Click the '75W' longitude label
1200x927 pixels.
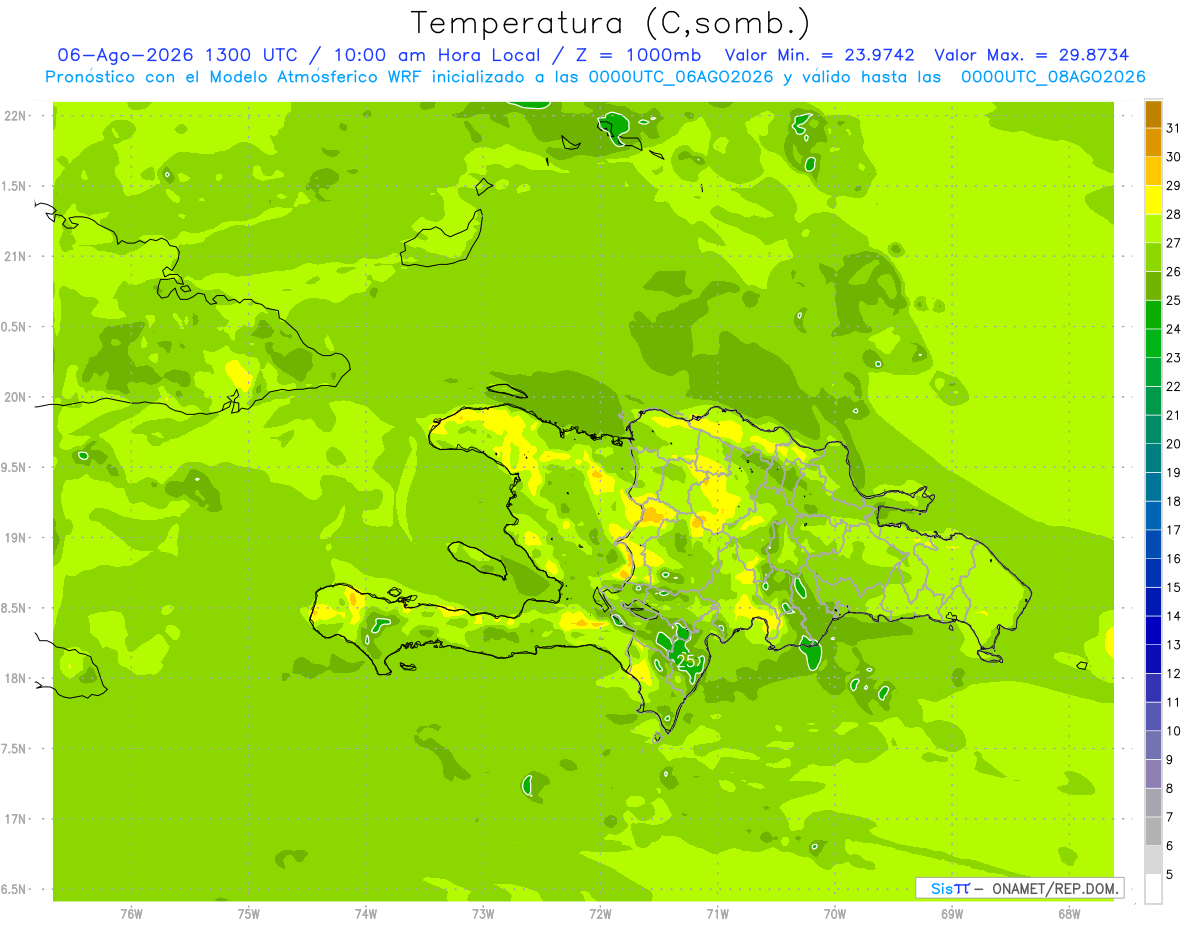(249, 914)
